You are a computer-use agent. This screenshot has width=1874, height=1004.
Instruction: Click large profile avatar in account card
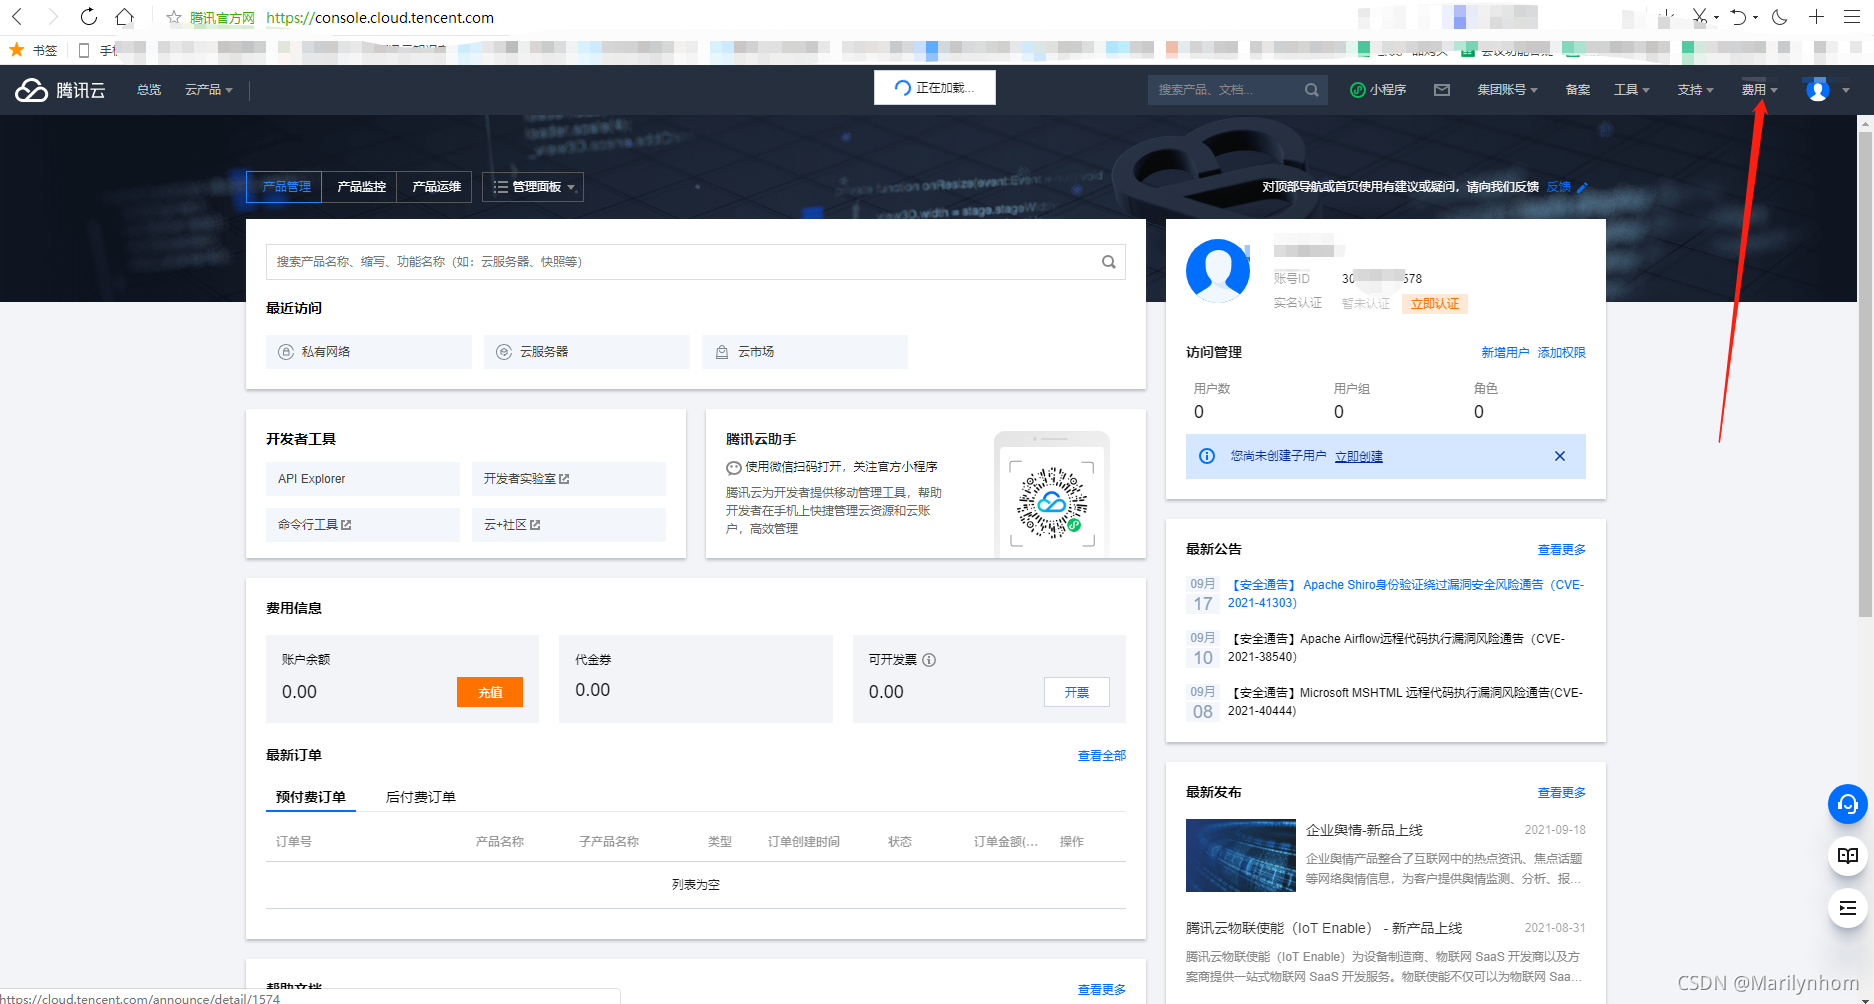click(1217, 270)
